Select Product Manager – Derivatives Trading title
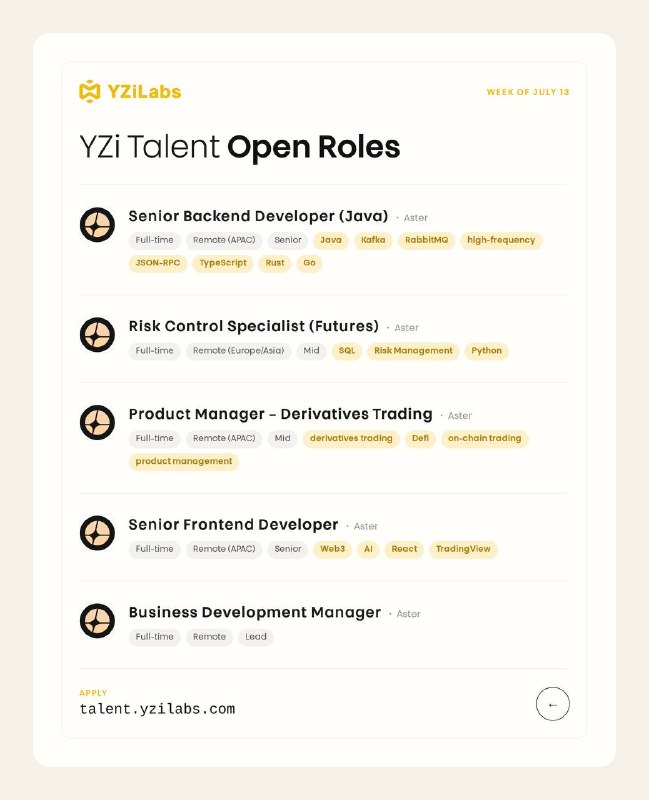 click(x=280, y=414)
